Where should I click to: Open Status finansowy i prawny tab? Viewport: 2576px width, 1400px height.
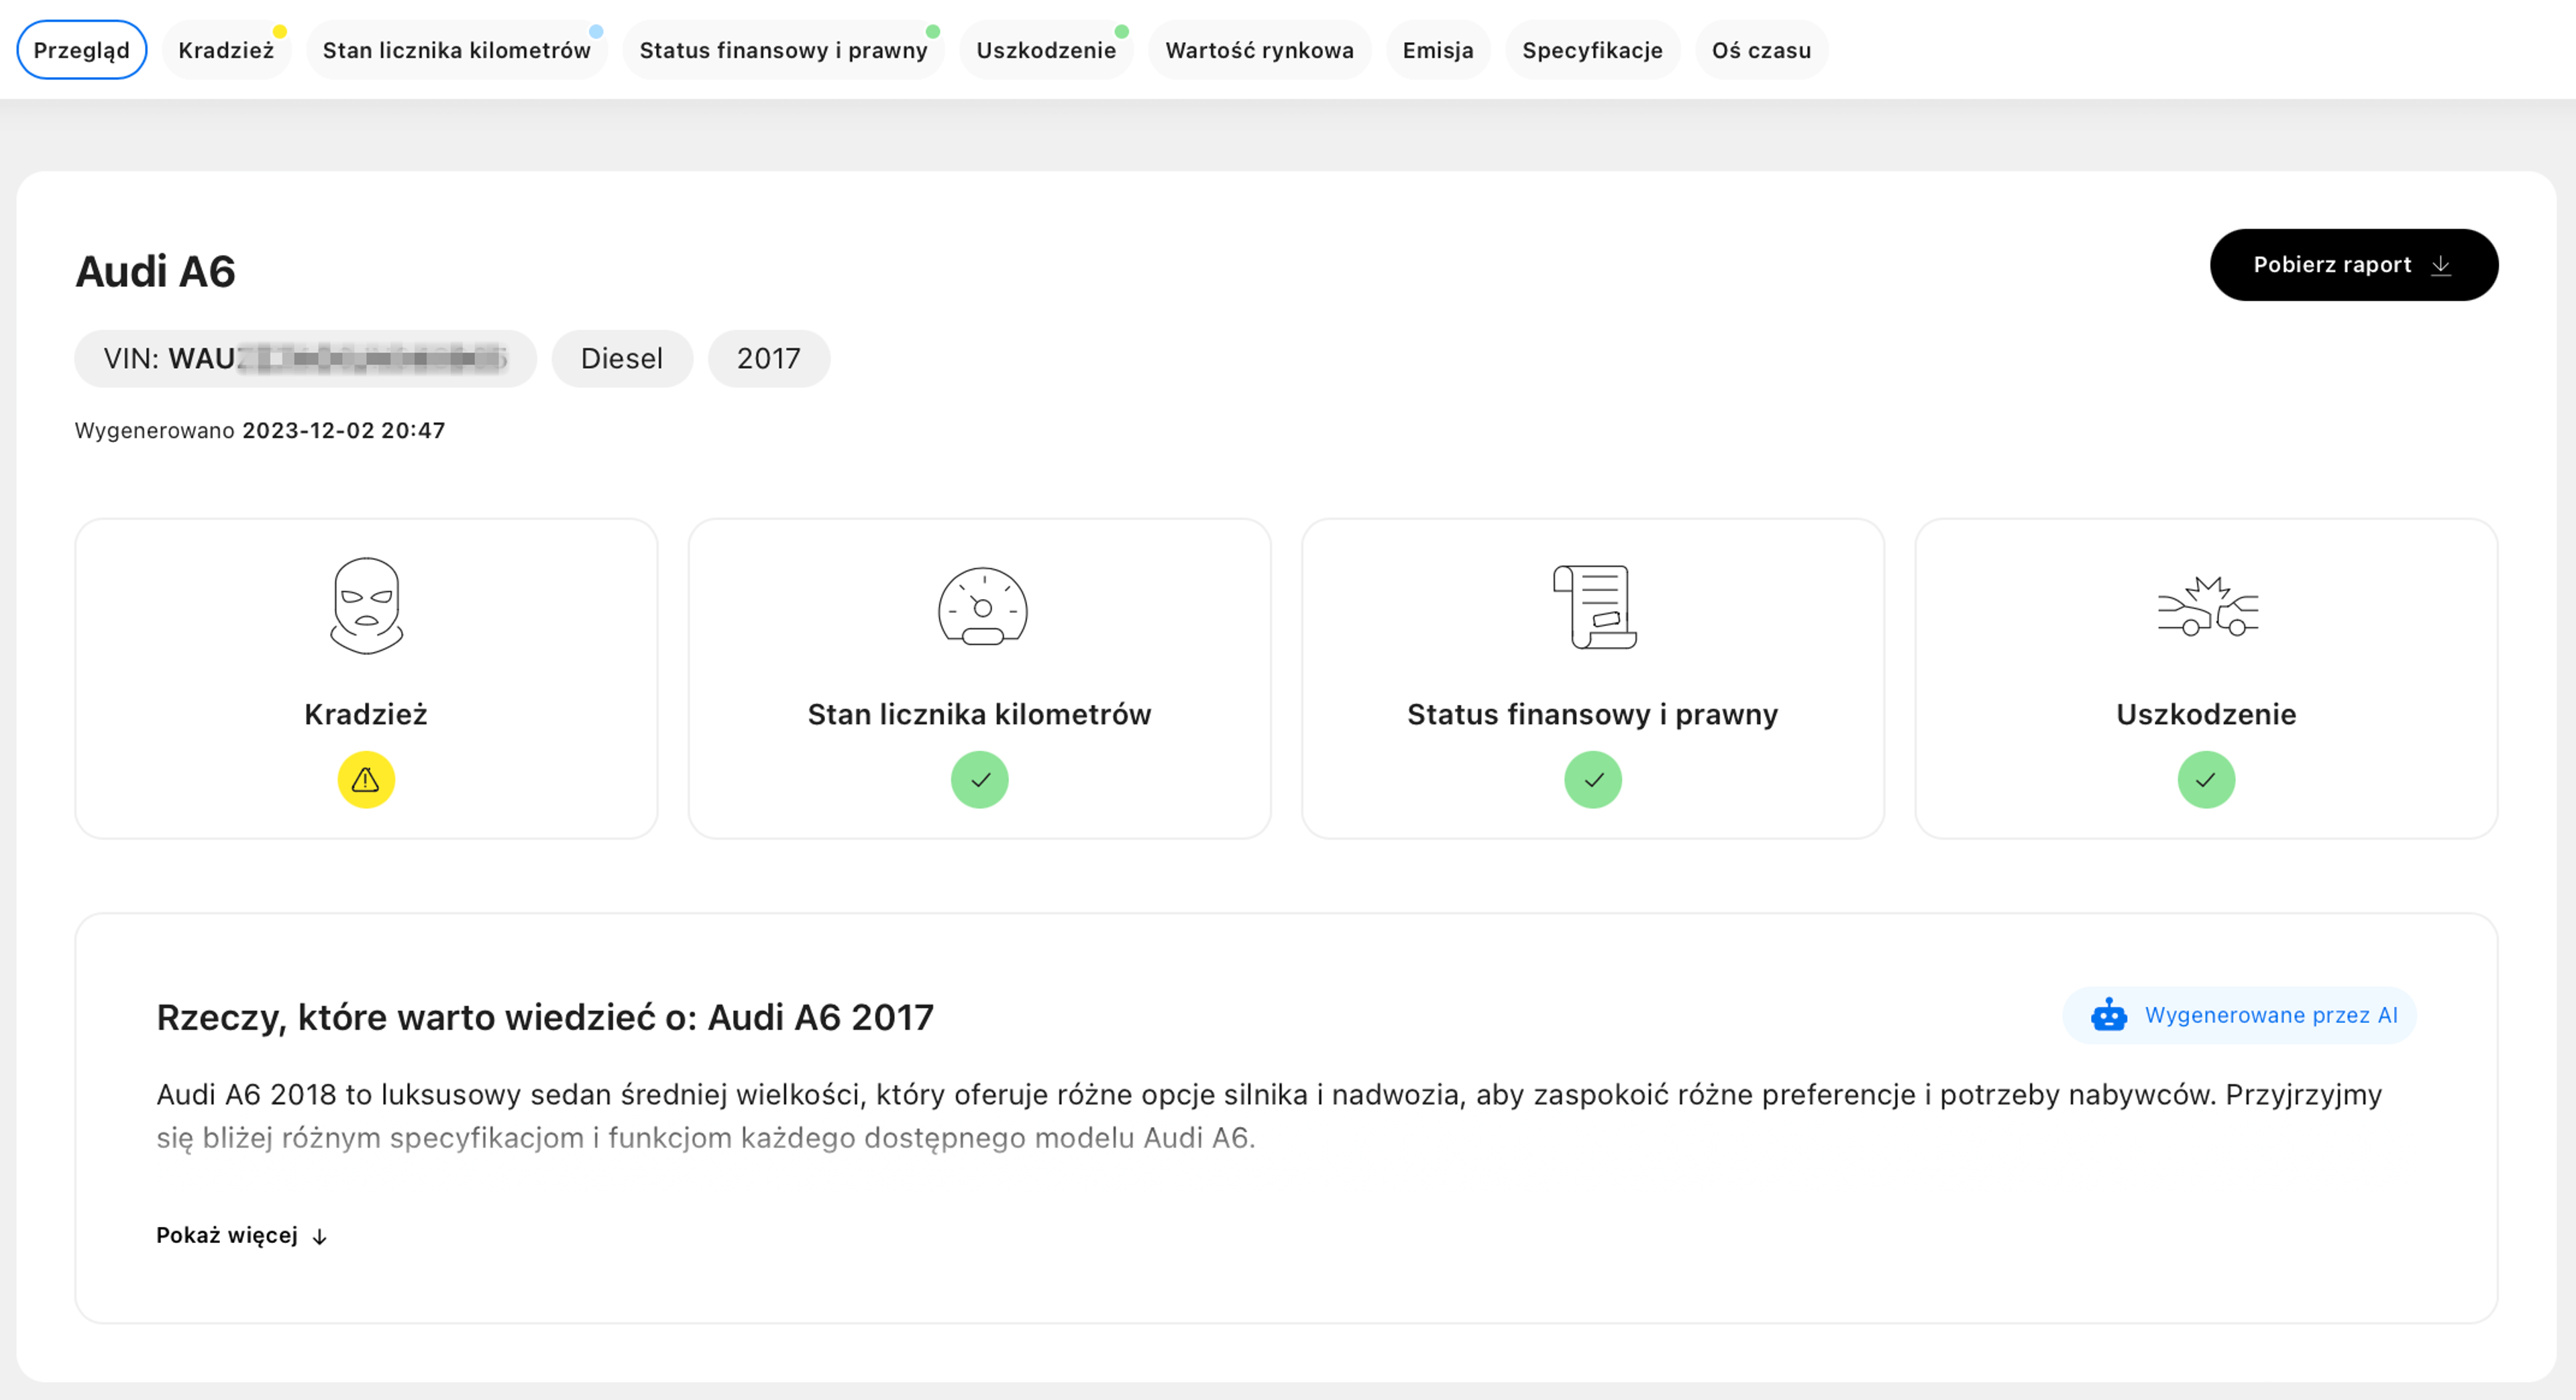(x=783, y=50)
